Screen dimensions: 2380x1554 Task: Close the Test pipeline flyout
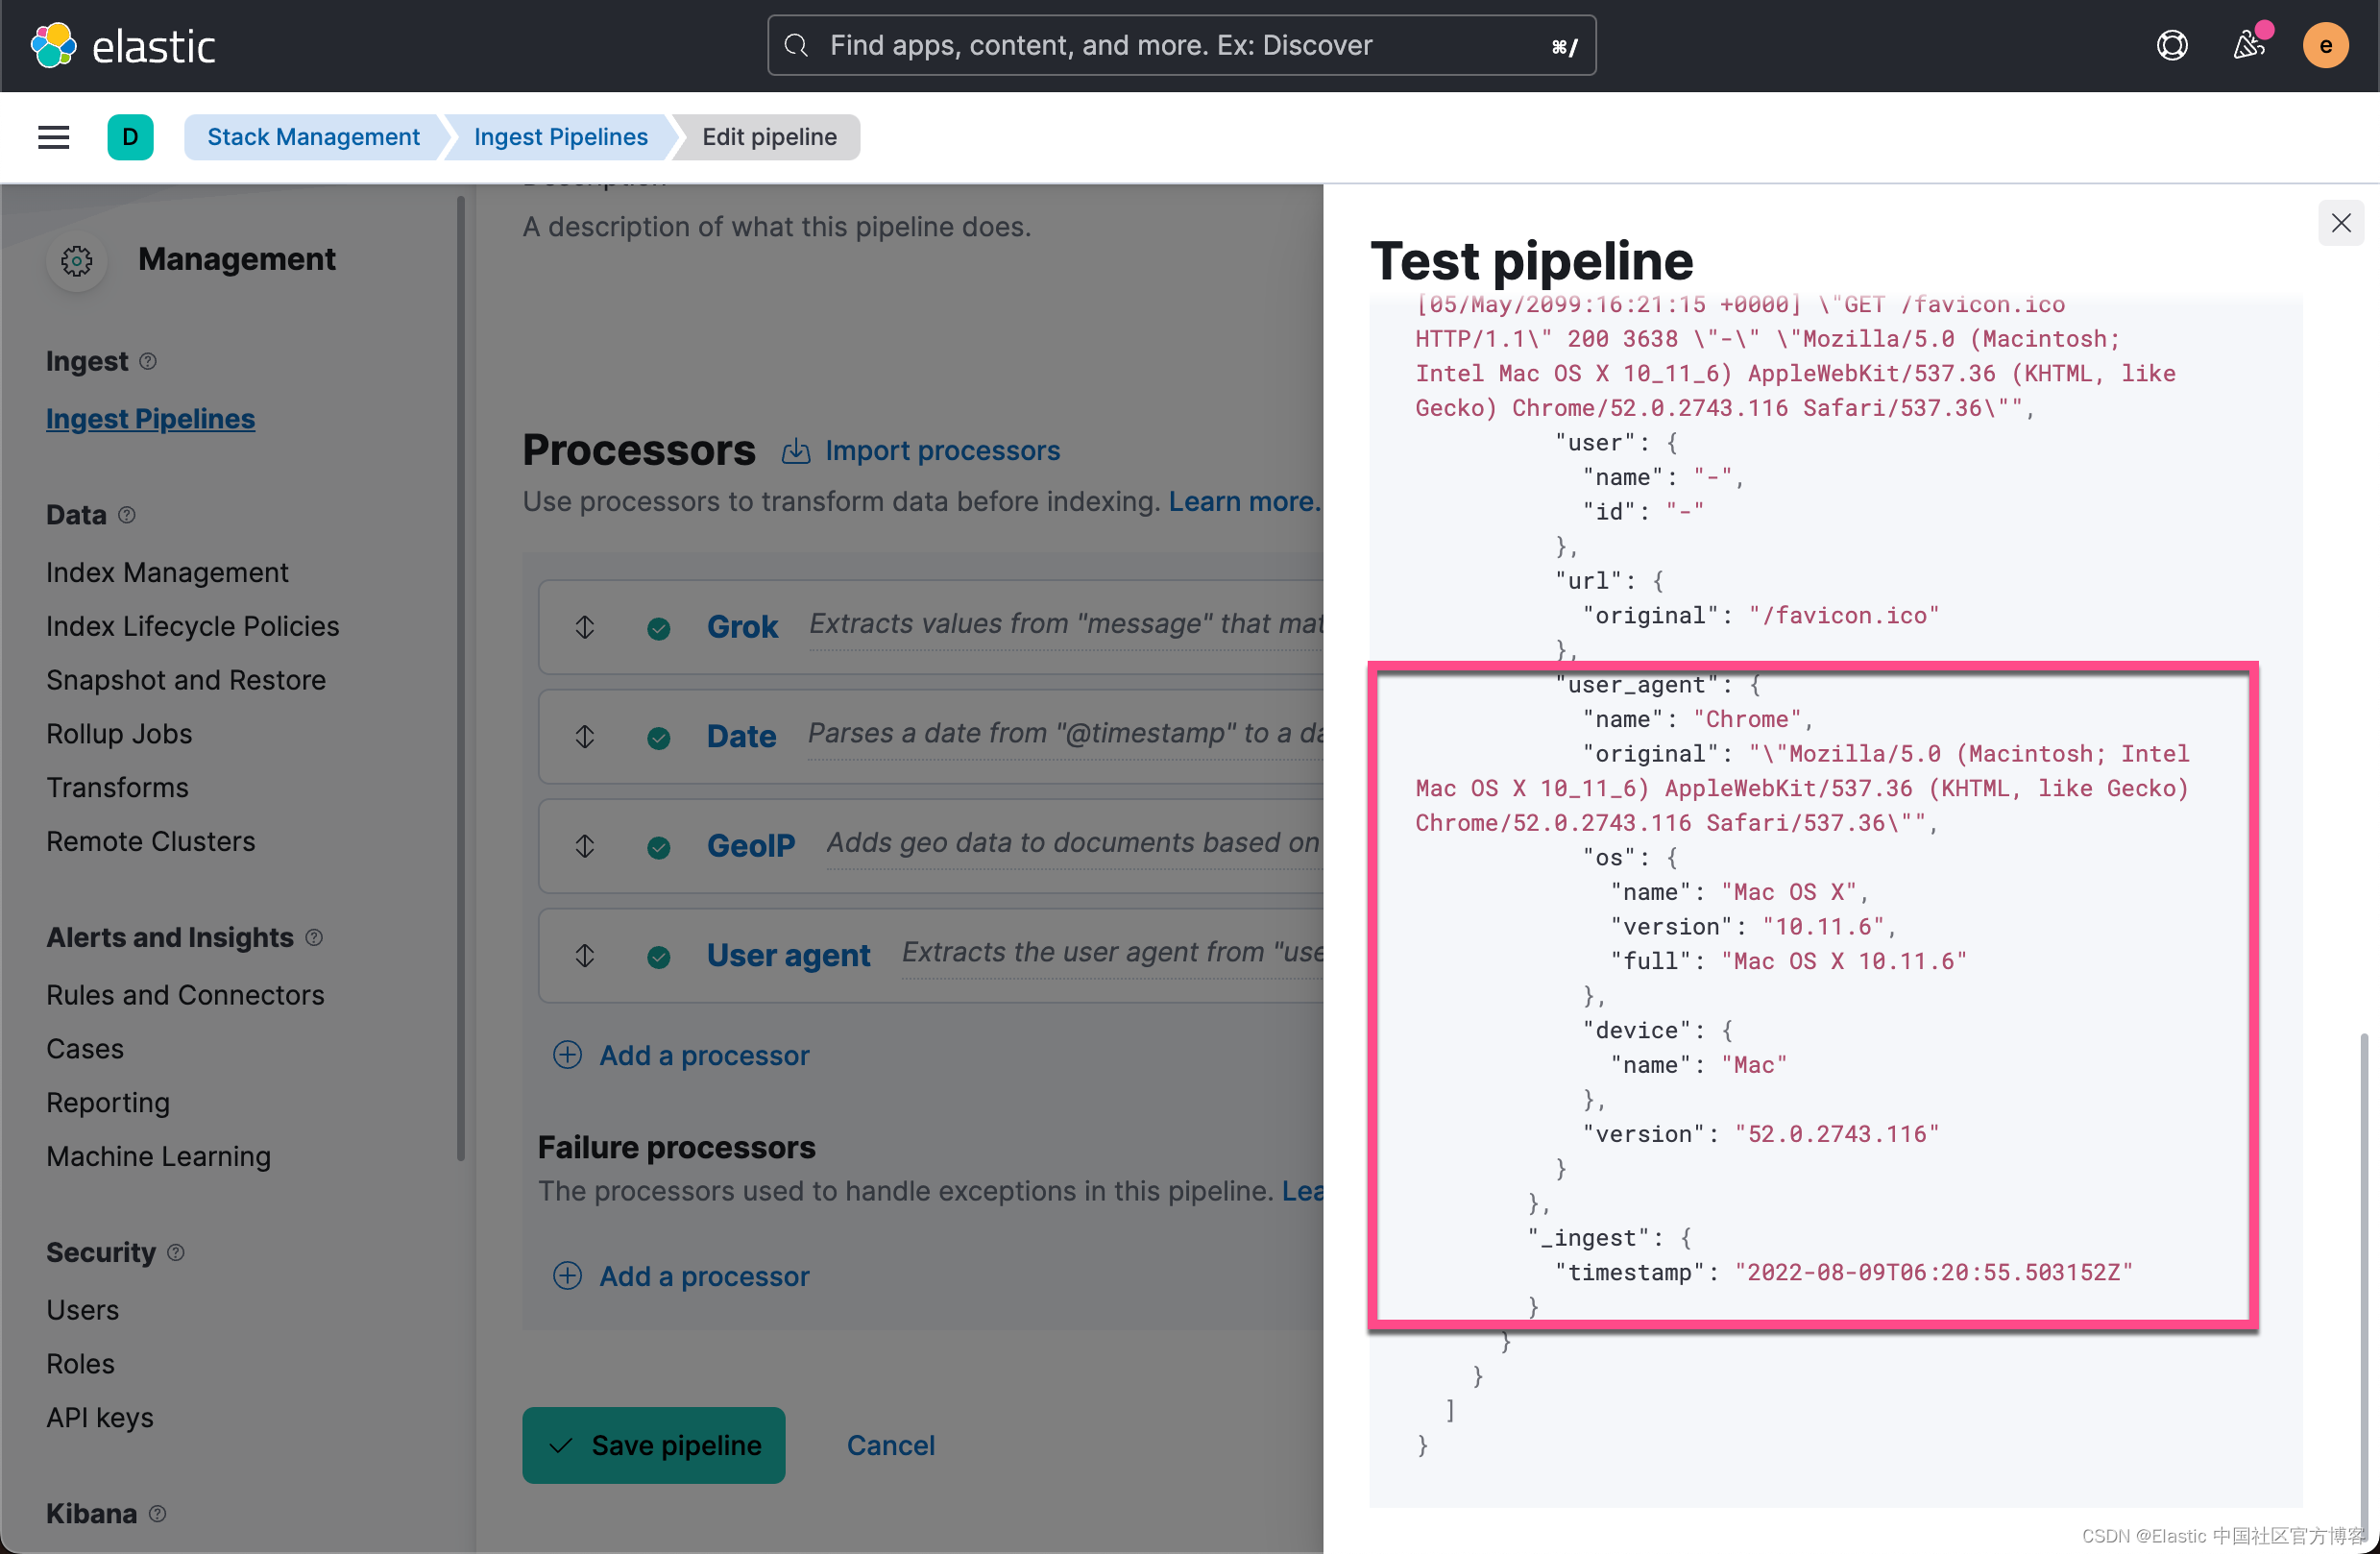(2341, 222)
